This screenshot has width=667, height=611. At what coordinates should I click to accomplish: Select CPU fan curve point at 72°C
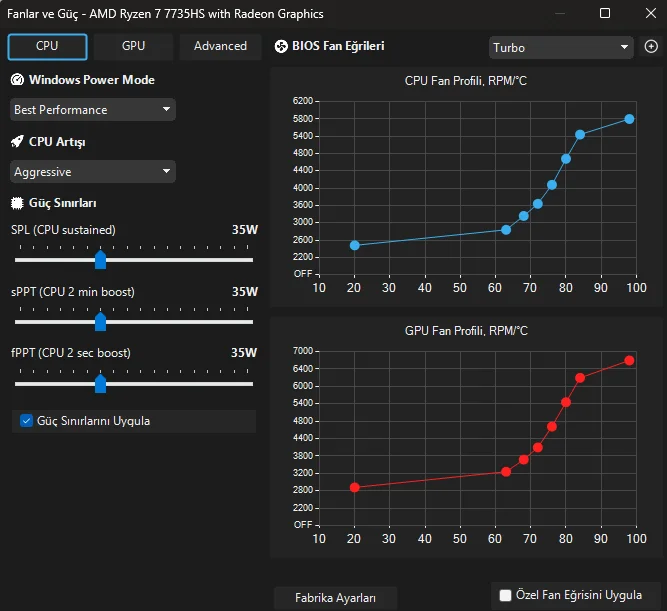pyautogui.click(x=538, y=204)
